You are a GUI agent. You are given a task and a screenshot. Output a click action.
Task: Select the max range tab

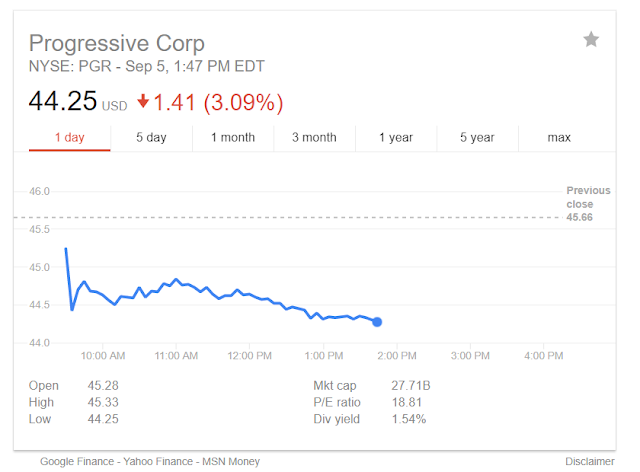559,137
